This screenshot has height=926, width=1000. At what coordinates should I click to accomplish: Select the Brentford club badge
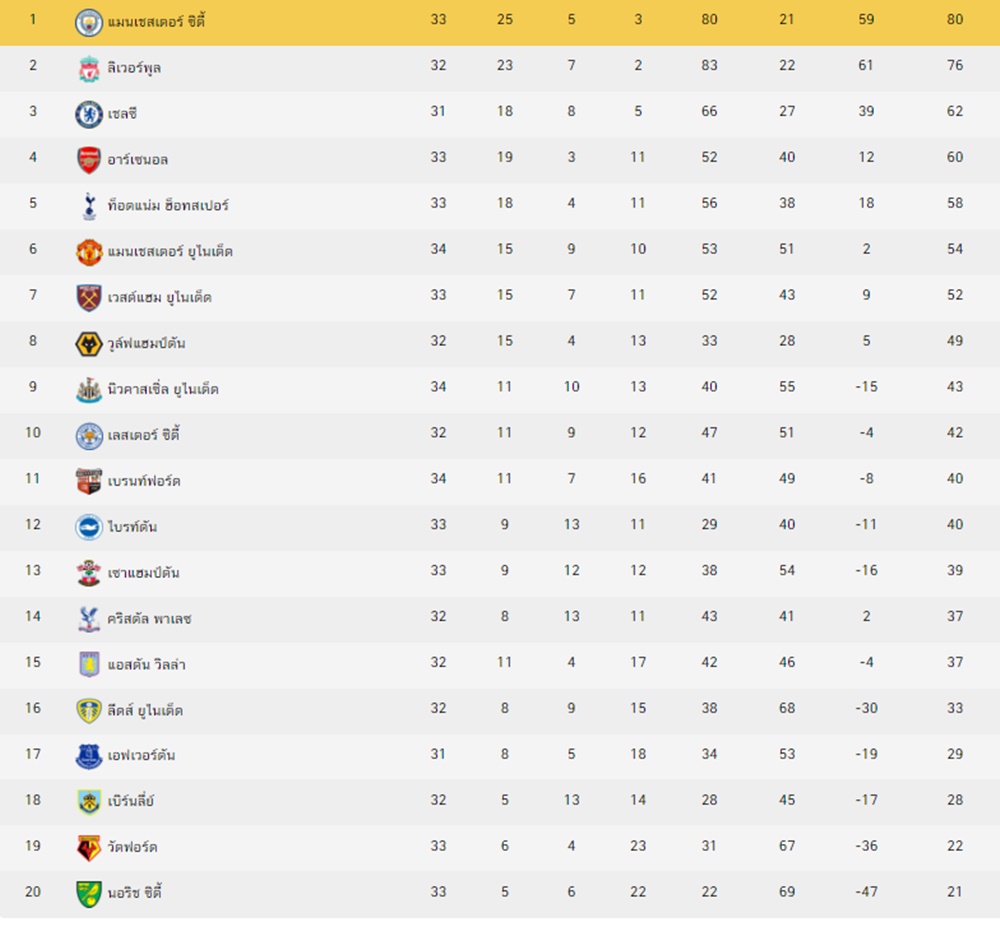[89, 481]
